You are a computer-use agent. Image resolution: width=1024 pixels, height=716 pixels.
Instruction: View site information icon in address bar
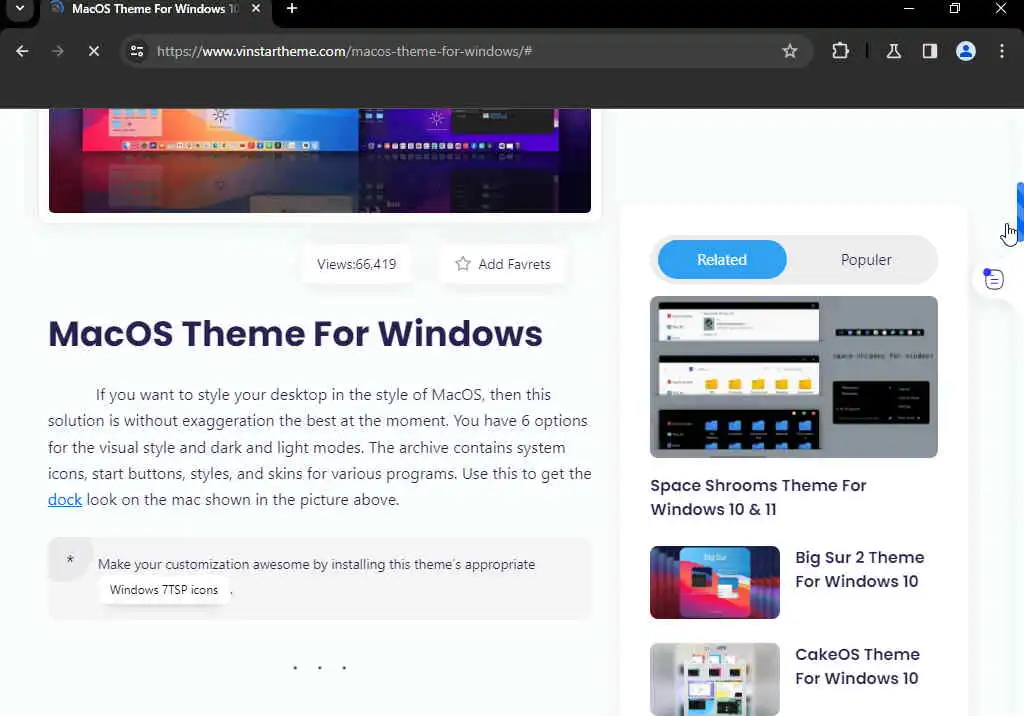click(x=136, y=51)
